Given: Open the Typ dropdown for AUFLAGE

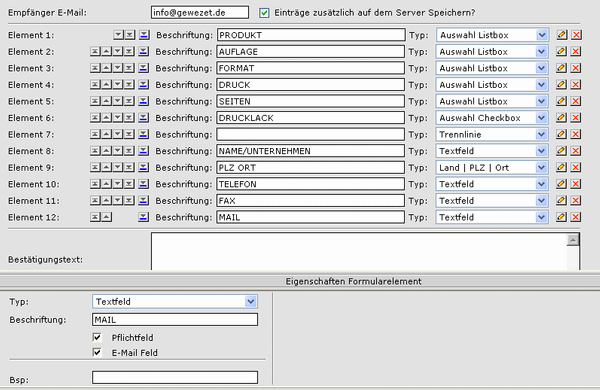Looking at the screenshot, I should pyautogui.click(x=492, y=51).
